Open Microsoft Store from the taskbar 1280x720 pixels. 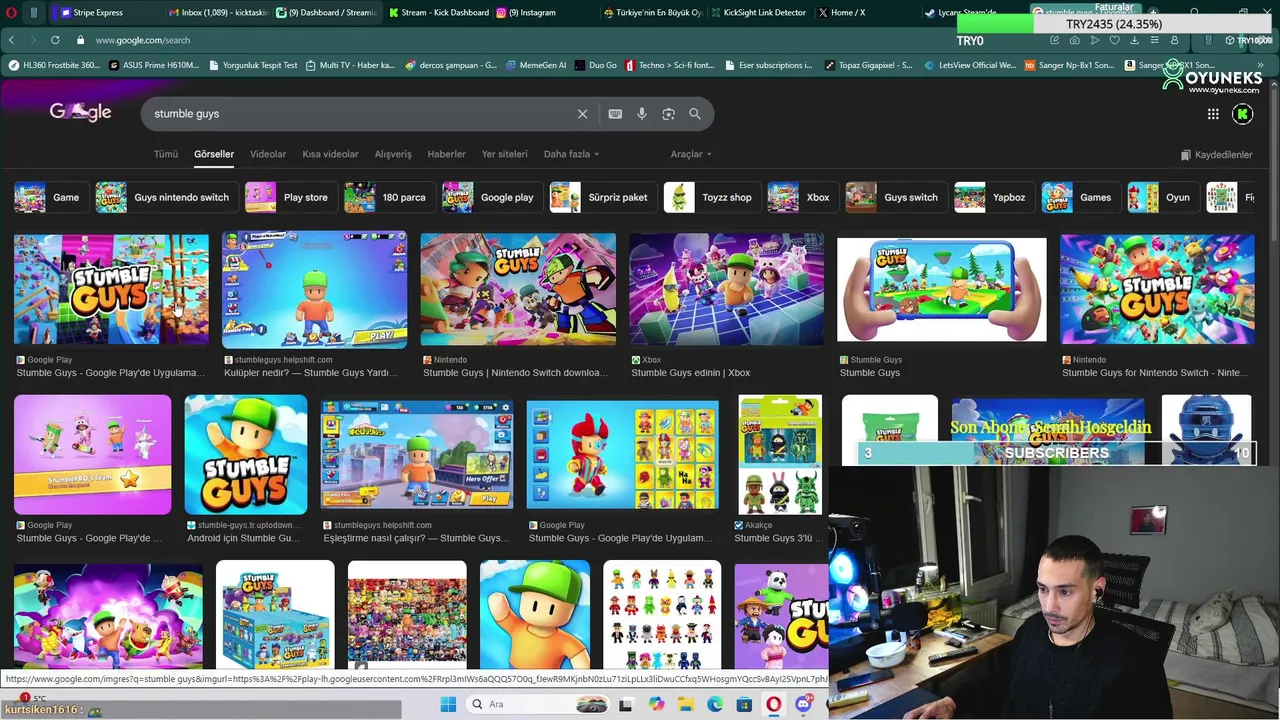[744, 704]
